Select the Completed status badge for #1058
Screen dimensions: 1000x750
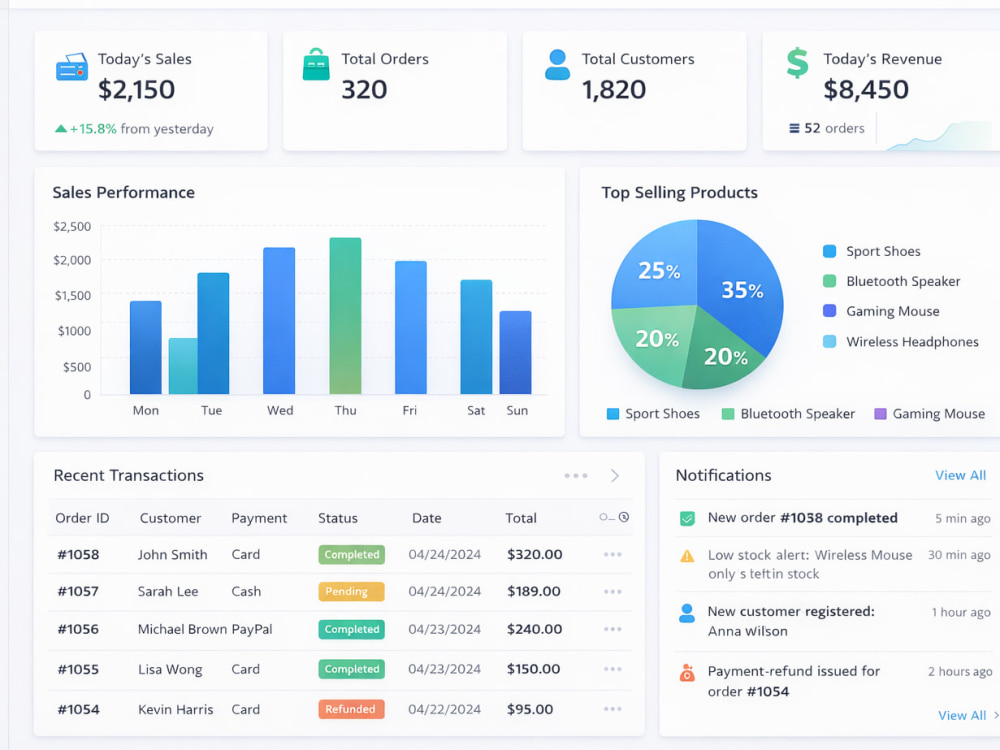click(x=351, y=555)
